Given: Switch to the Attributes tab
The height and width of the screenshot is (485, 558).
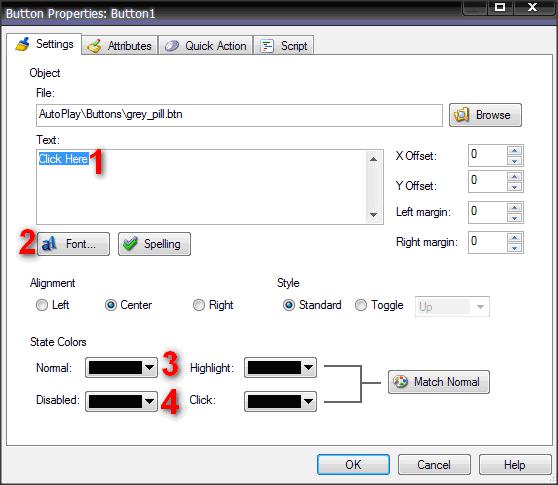Looking at the screenshot, I should tap(120, 46).
